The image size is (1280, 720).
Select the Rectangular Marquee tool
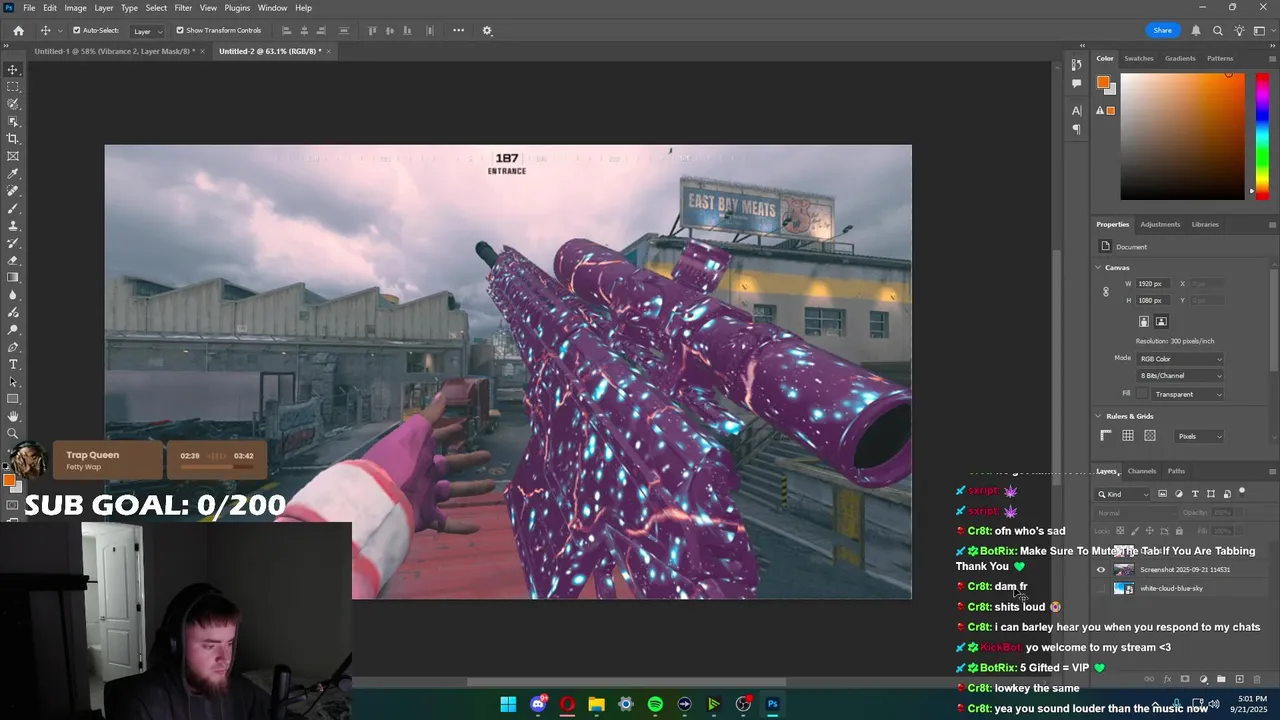[x=13, y=87]
